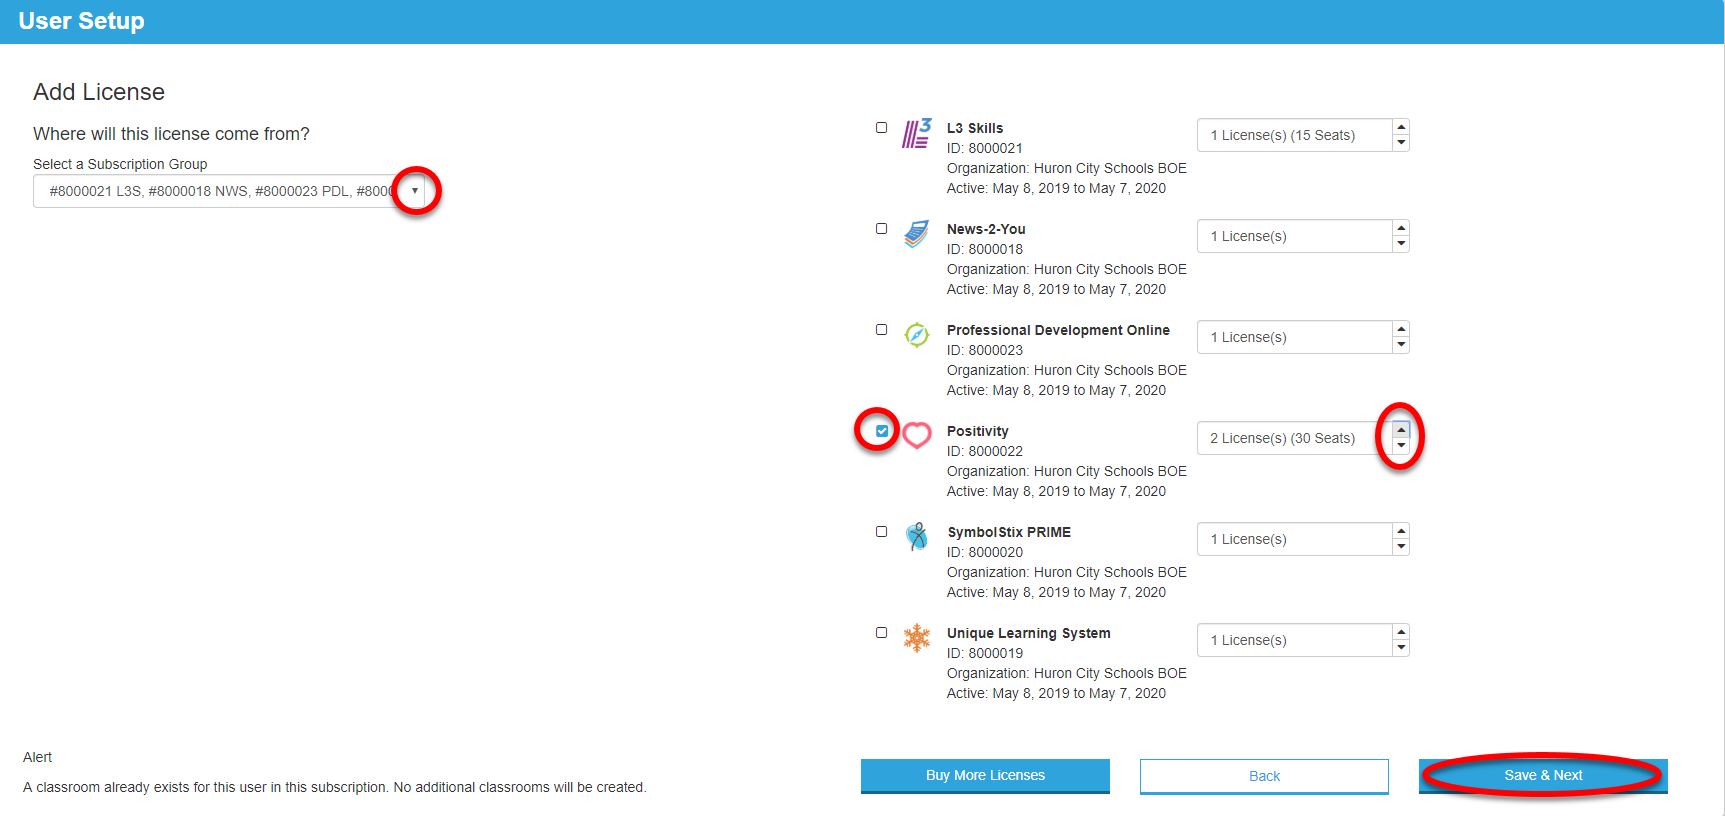Increase Unique Learning System license count
1725x816 pixels.
coord(1401,632)
